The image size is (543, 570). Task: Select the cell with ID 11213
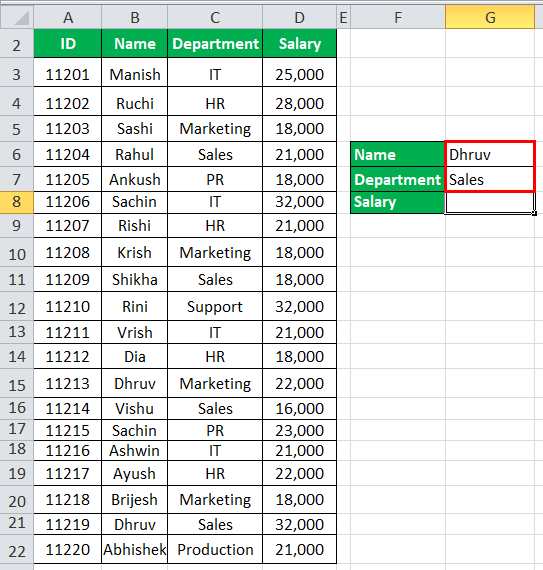pyautogui.click(x=68, y=384)
